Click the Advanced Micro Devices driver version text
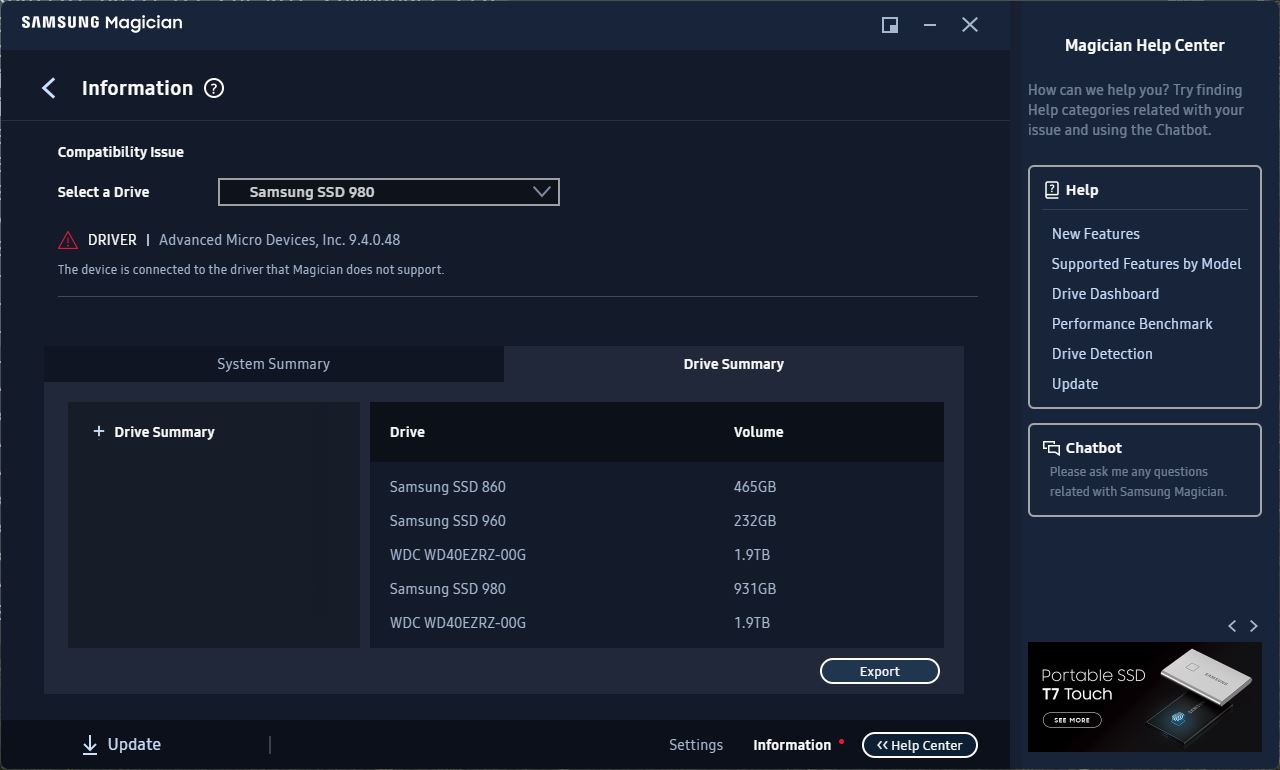Screen dimensions: 1280x770 click(280, 240)
